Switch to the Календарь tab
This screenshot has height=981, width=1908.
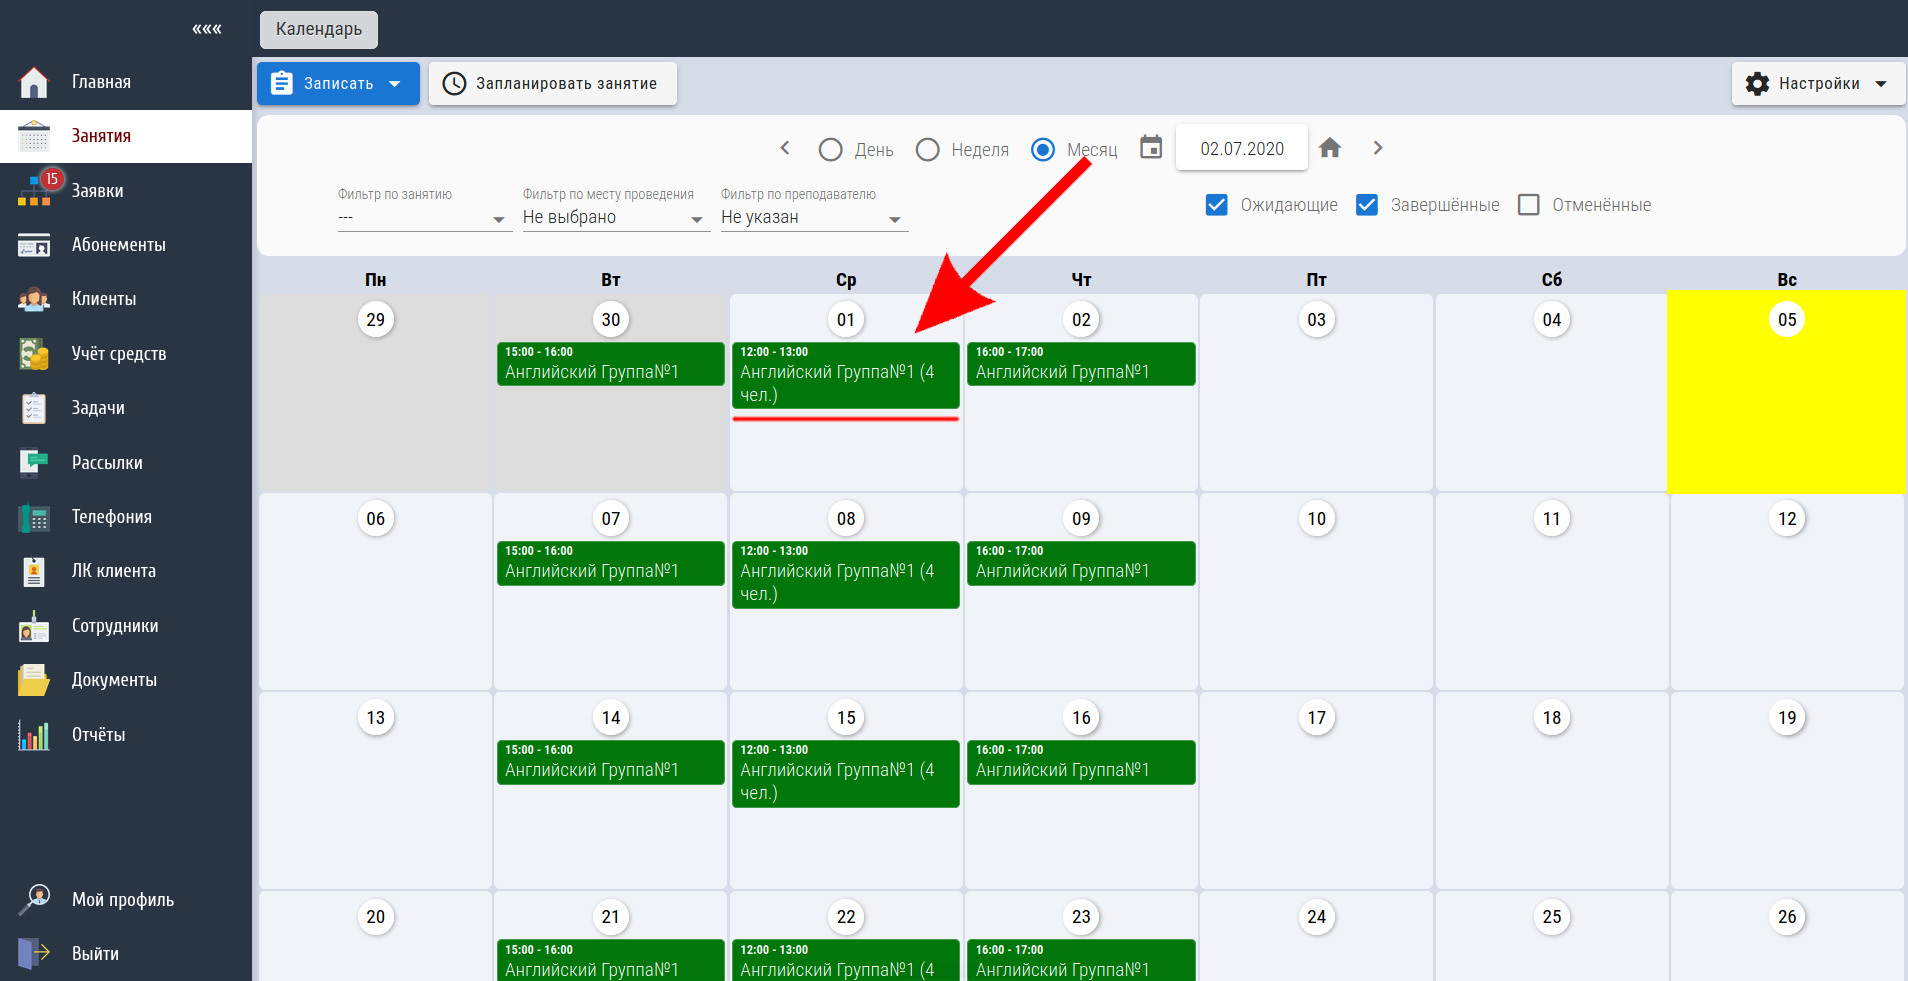319,29
